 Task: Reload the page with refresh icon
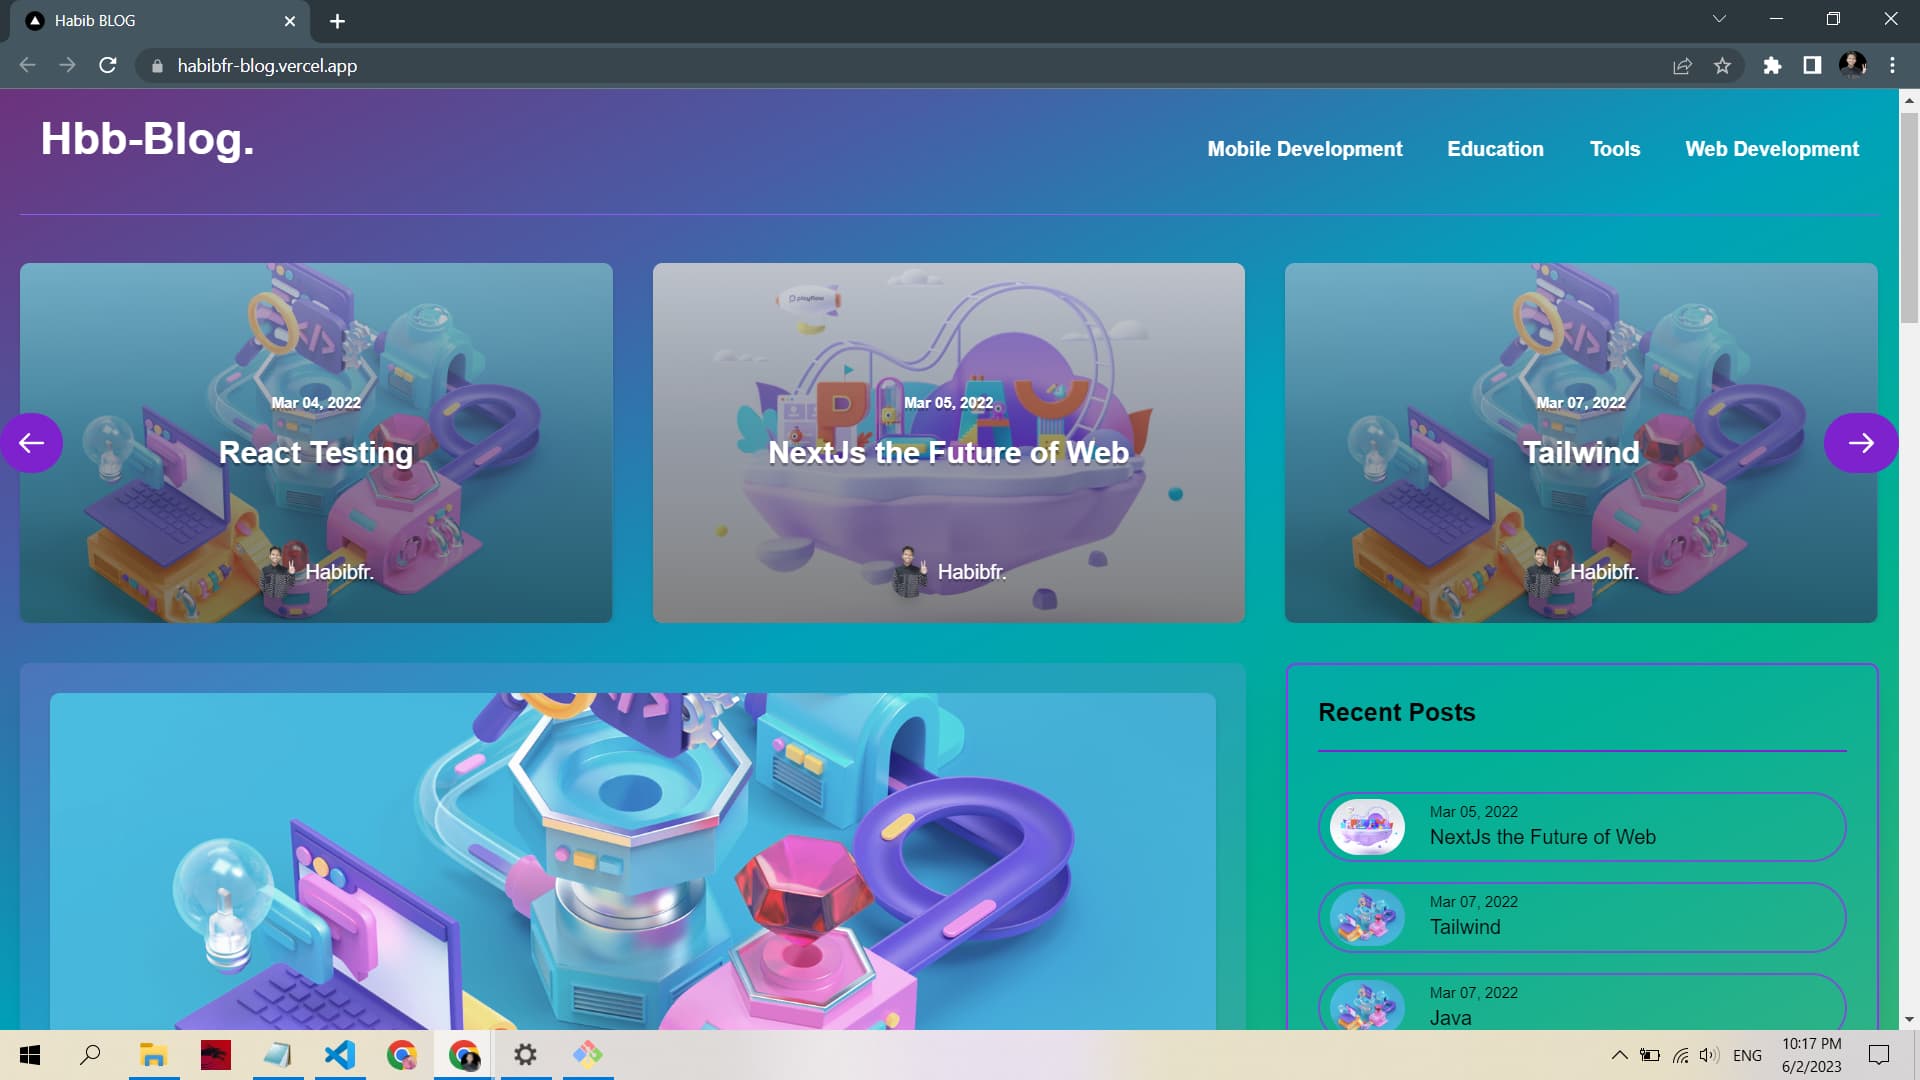pyautogui.click(x=108, y=65)
